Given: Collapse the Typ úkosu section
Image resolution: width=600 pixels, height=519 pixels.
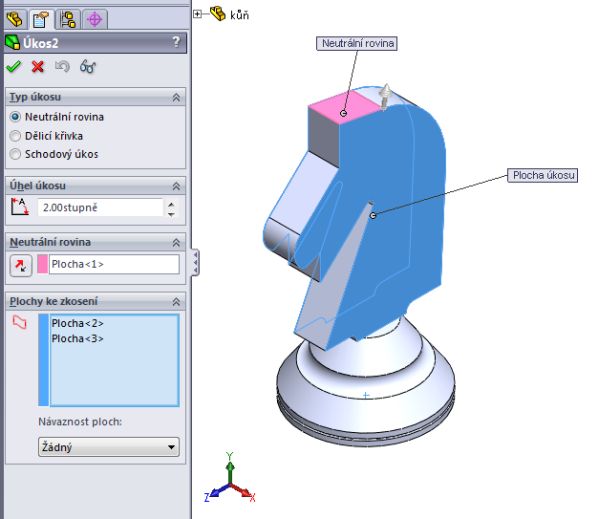Looking at the screenshot, I should click(176, 97).
